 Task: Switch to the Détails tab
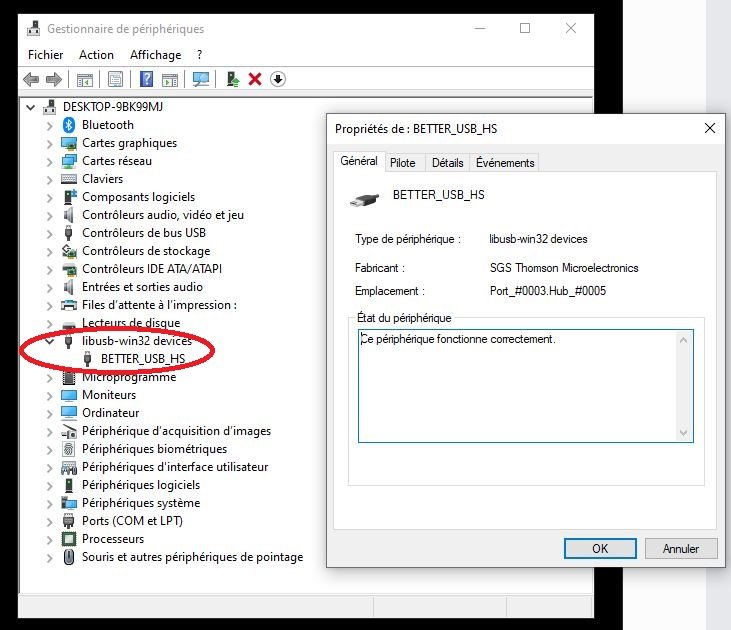tap(448, 163)
